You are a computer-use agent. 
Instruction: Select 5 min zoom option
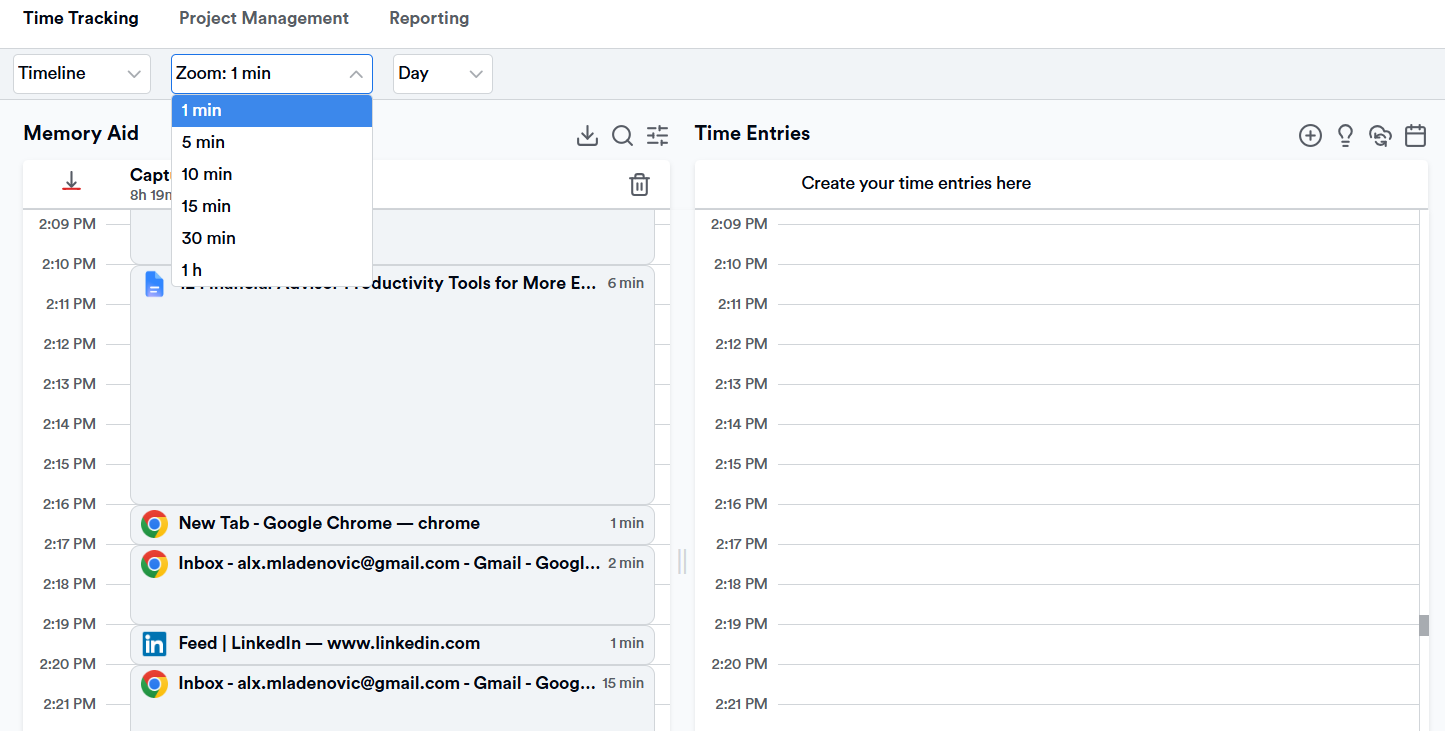pyautogui.click(x=272, y=143)
